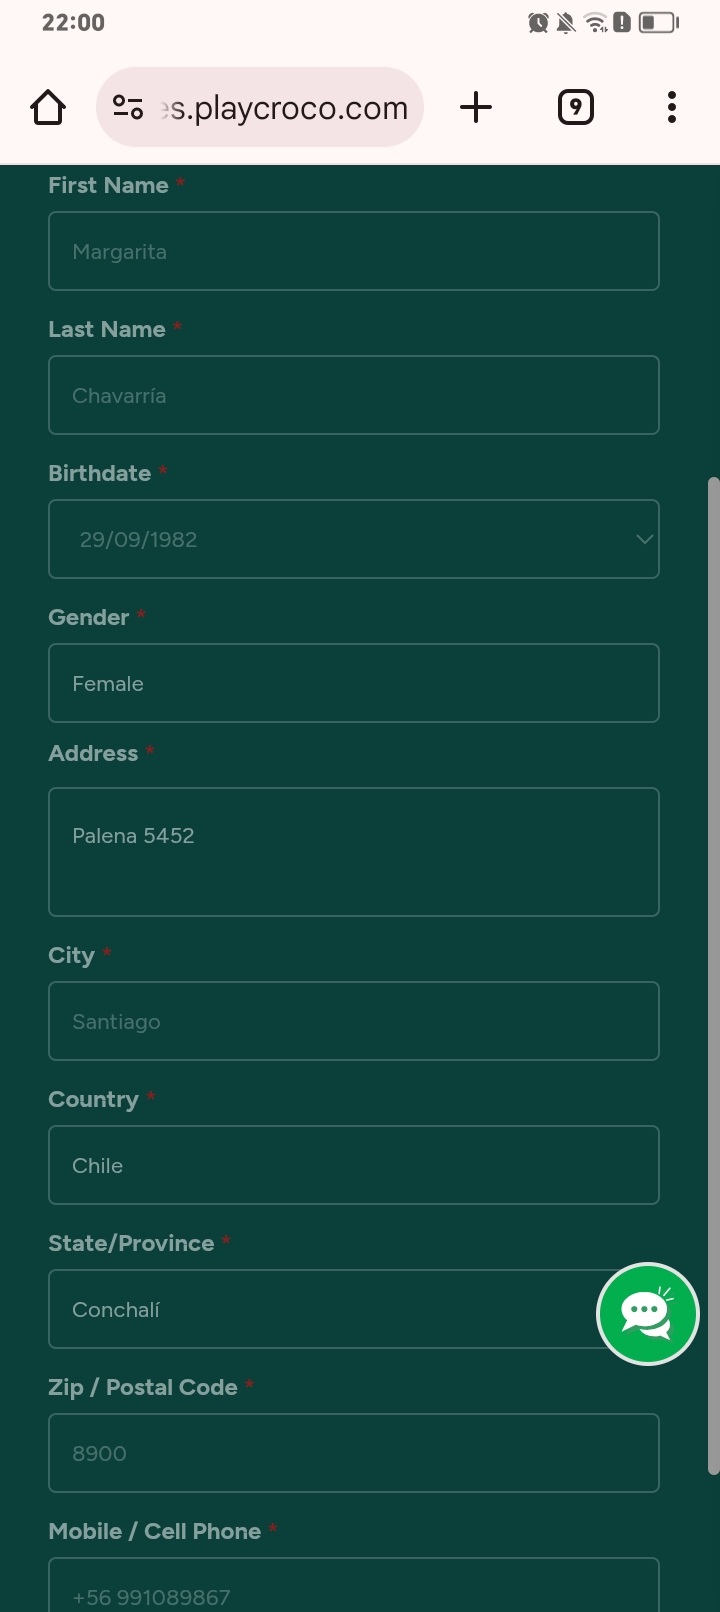The image size is (720, 1612).
Task: Tap the battery status icon
Action: pyautogui.click(x=658, y=22)
